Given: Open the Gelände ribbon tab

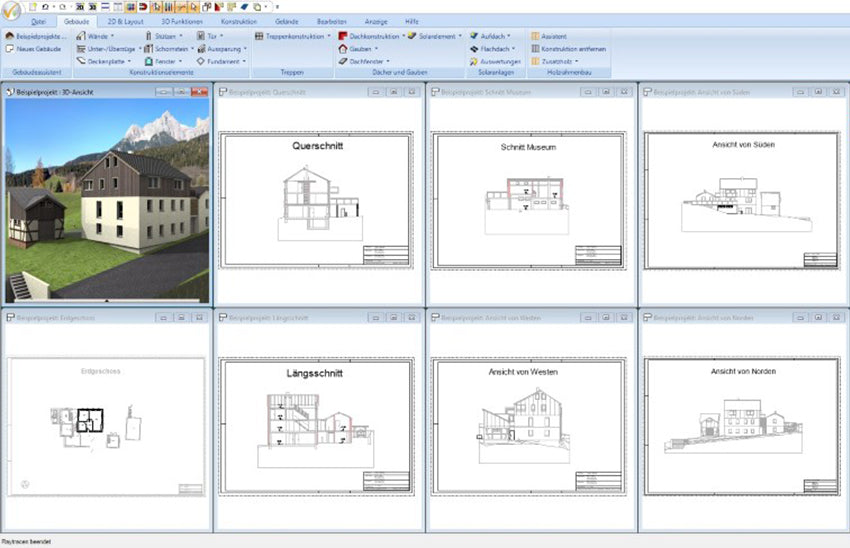Looking at the screenshot, I should [287, 20].
